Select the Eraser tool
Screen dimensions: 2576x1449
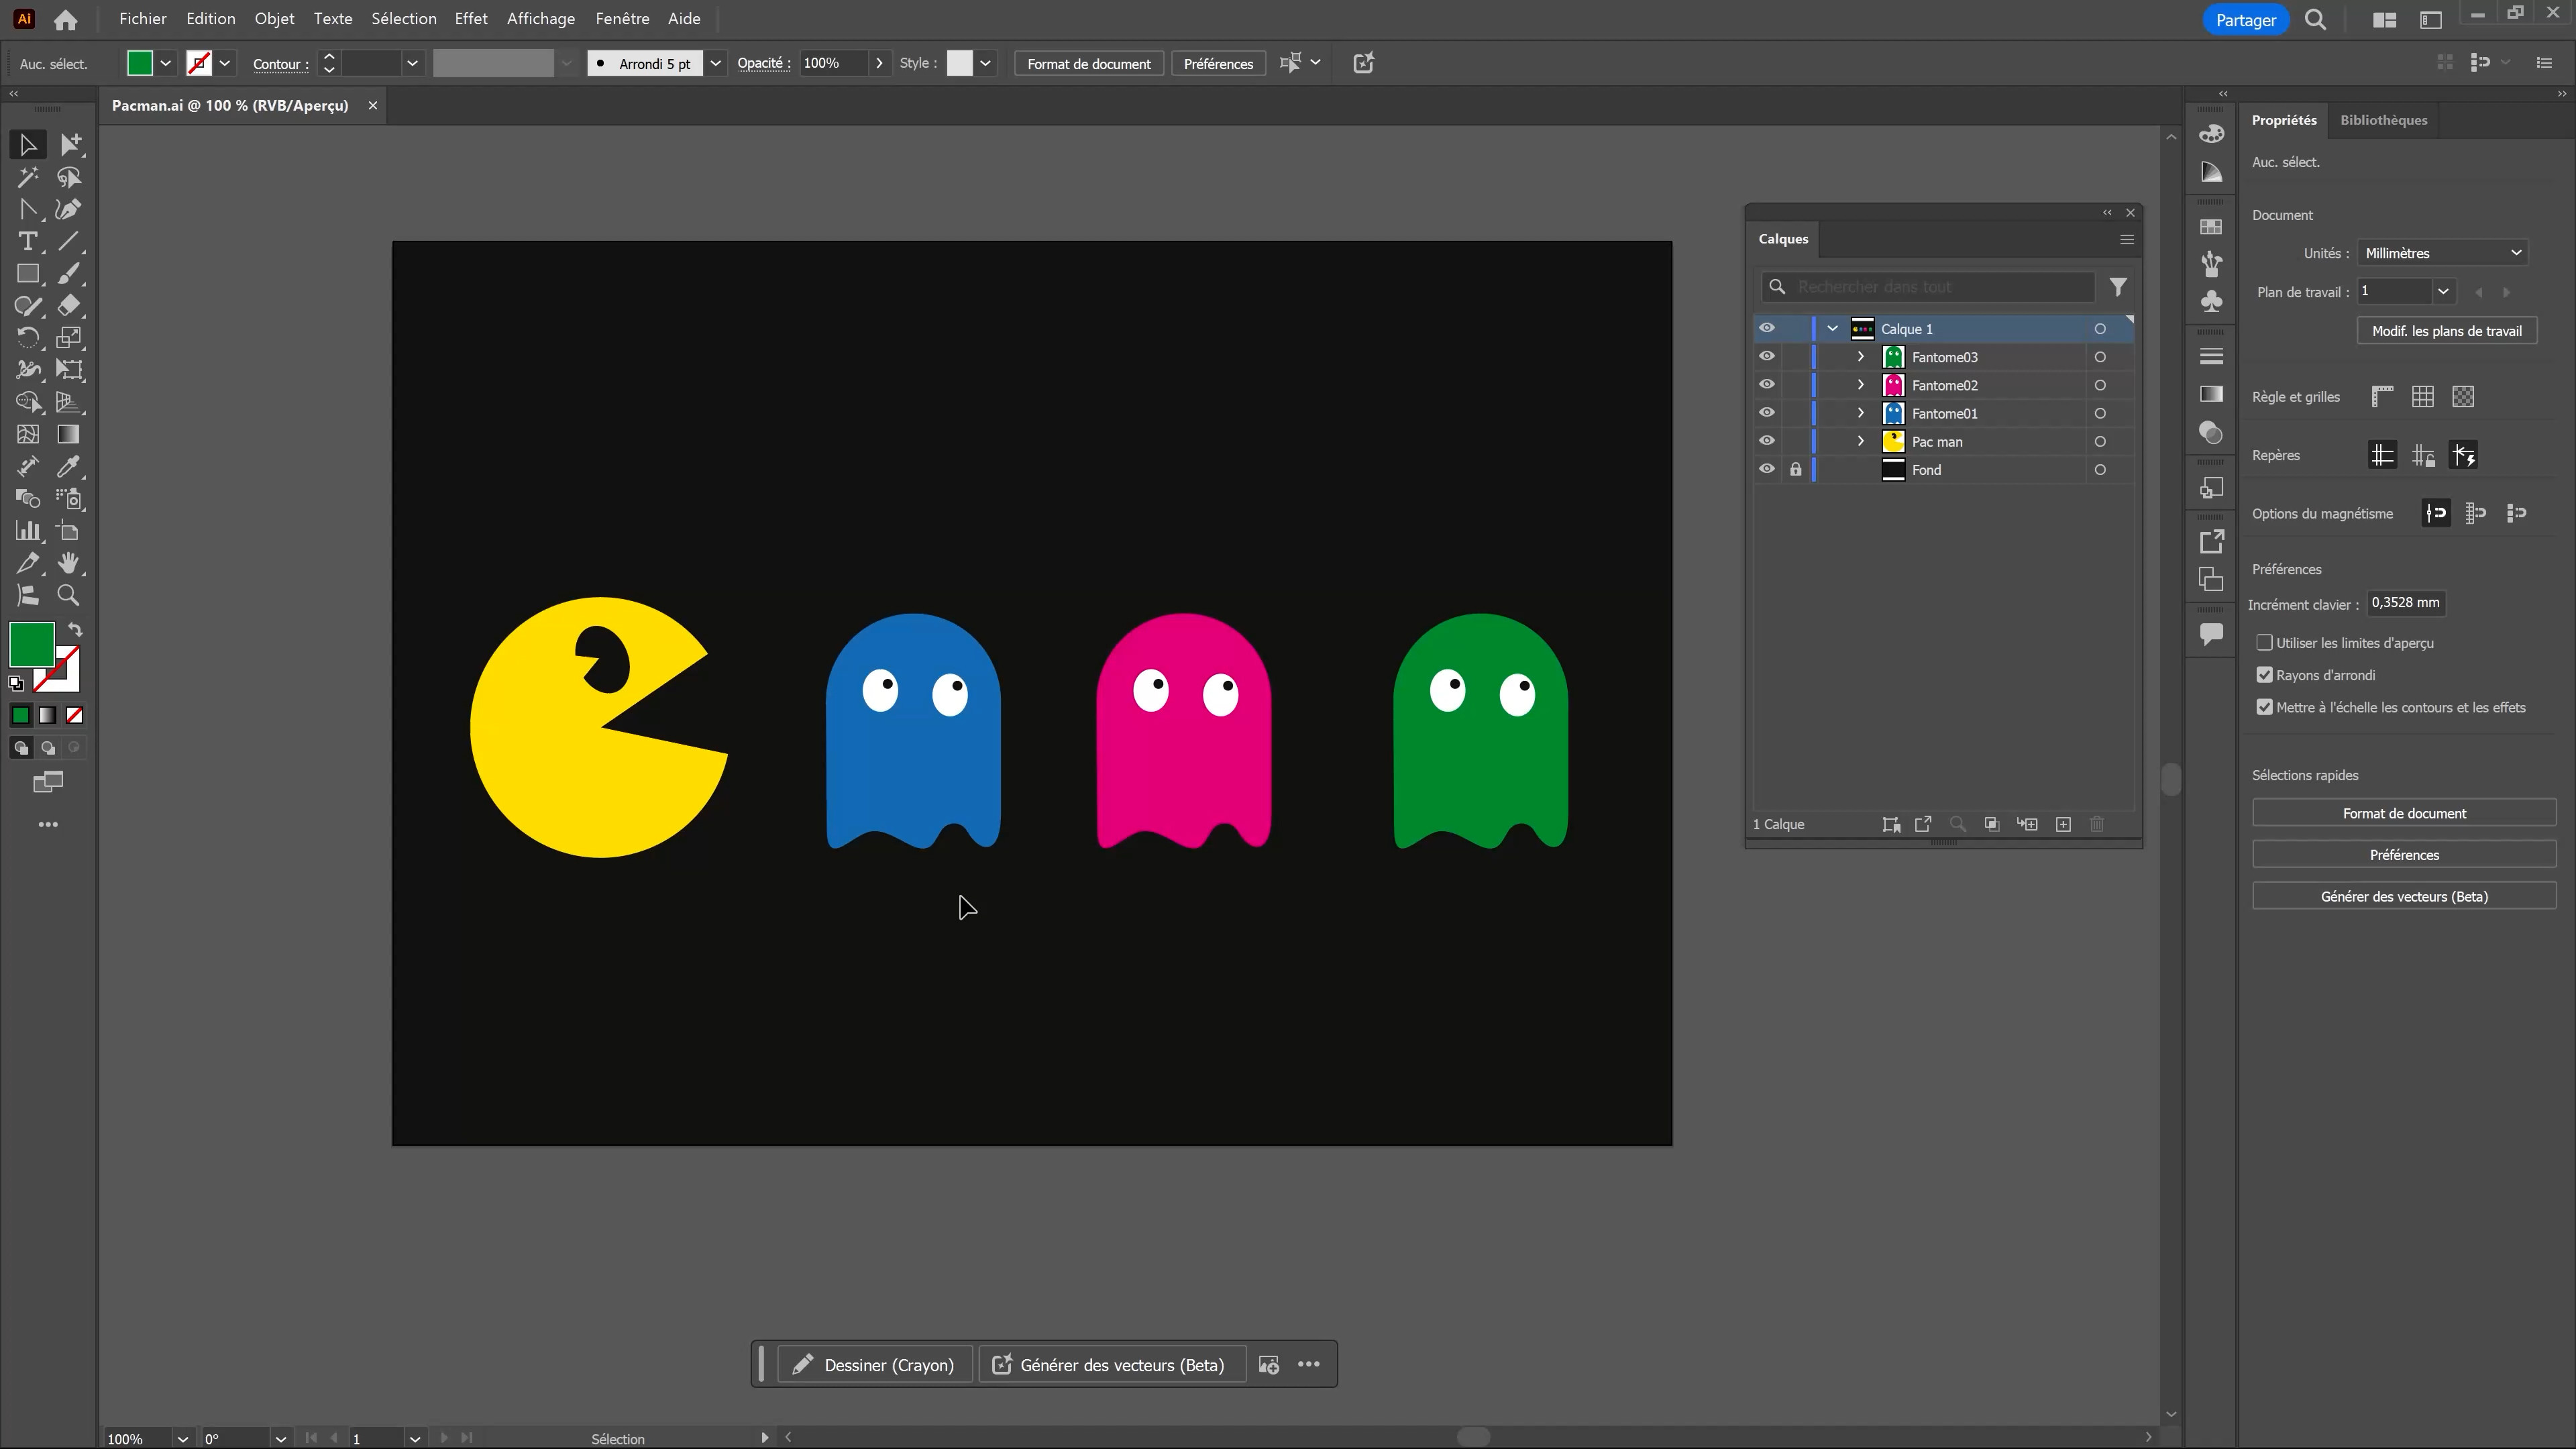tap(69, 305)
